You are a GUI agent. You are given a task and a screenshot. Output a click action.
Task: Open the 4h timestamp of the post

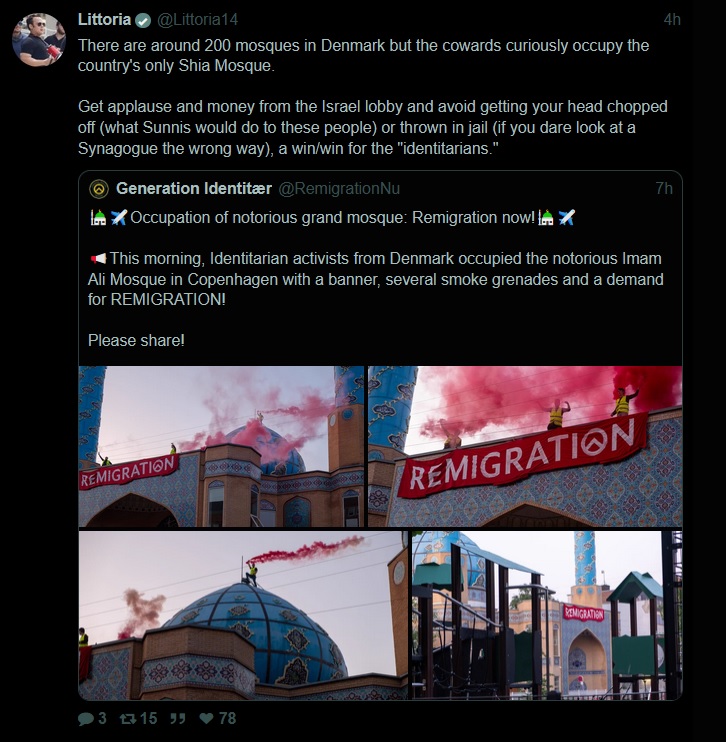672,20
